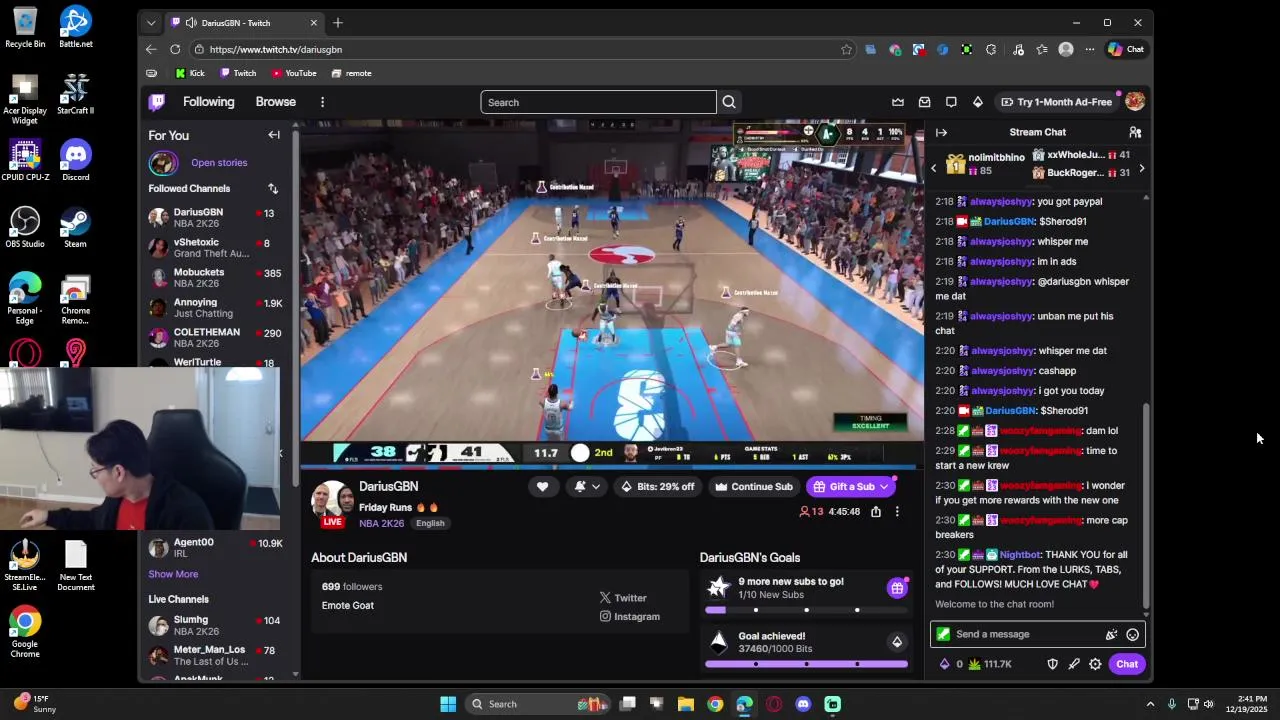The height and width of the screenshot is (720, 1280).
Task: Open the Copilot Chat button
Action: (1126, 49)
